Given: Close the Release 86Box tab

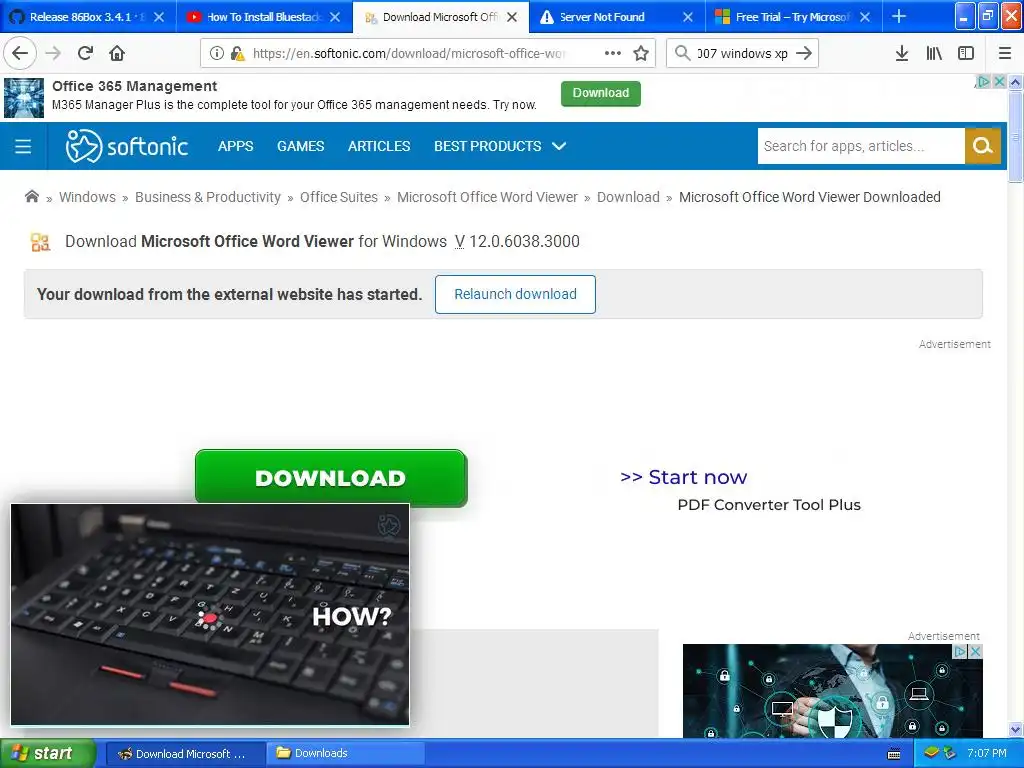Looking at the screenshot, I should pyautogui.click(x=159, y=17).
